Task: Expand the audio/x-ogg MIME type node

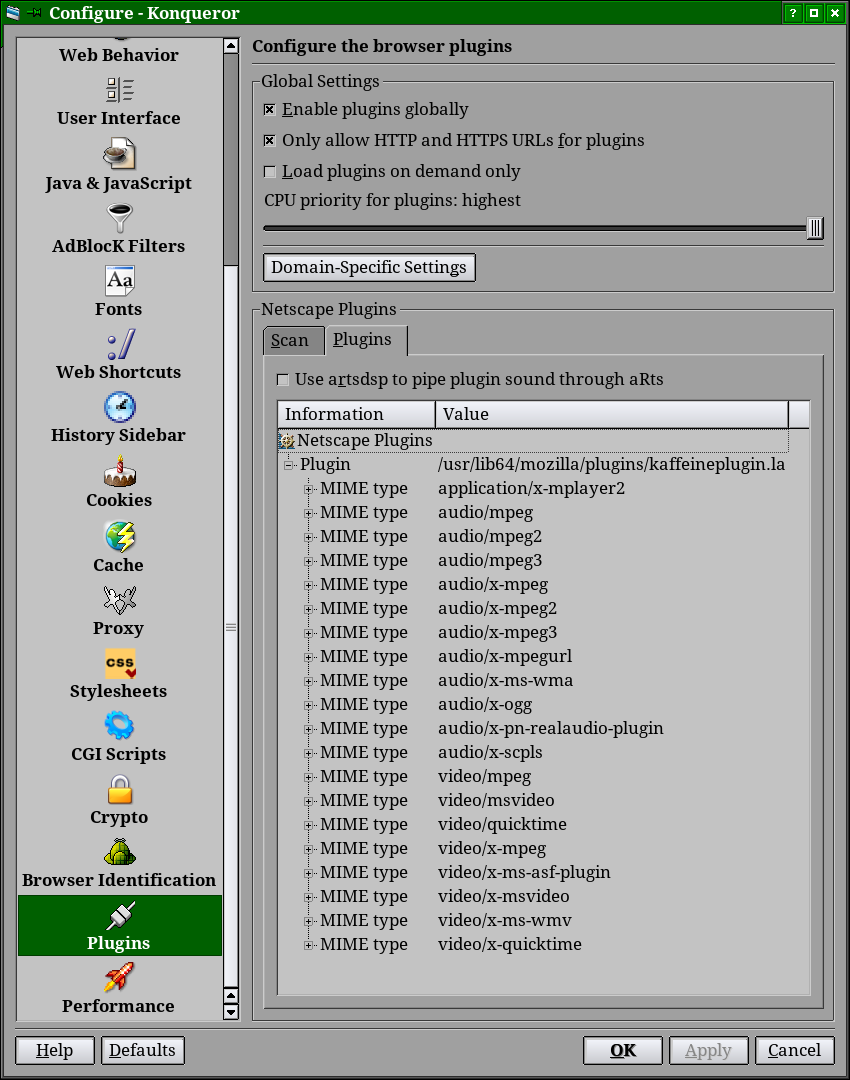Action: point(309,706)
